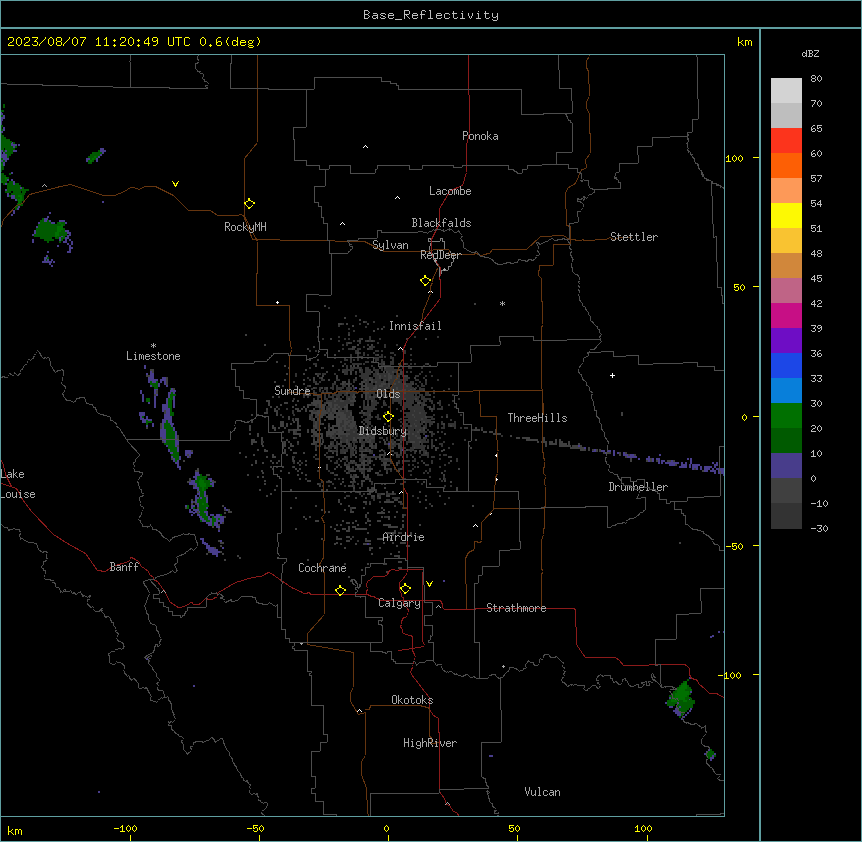Click the yellow V marker east of Calgary
This screenshot has height=842, width=862.
click(x=429, y=584)
